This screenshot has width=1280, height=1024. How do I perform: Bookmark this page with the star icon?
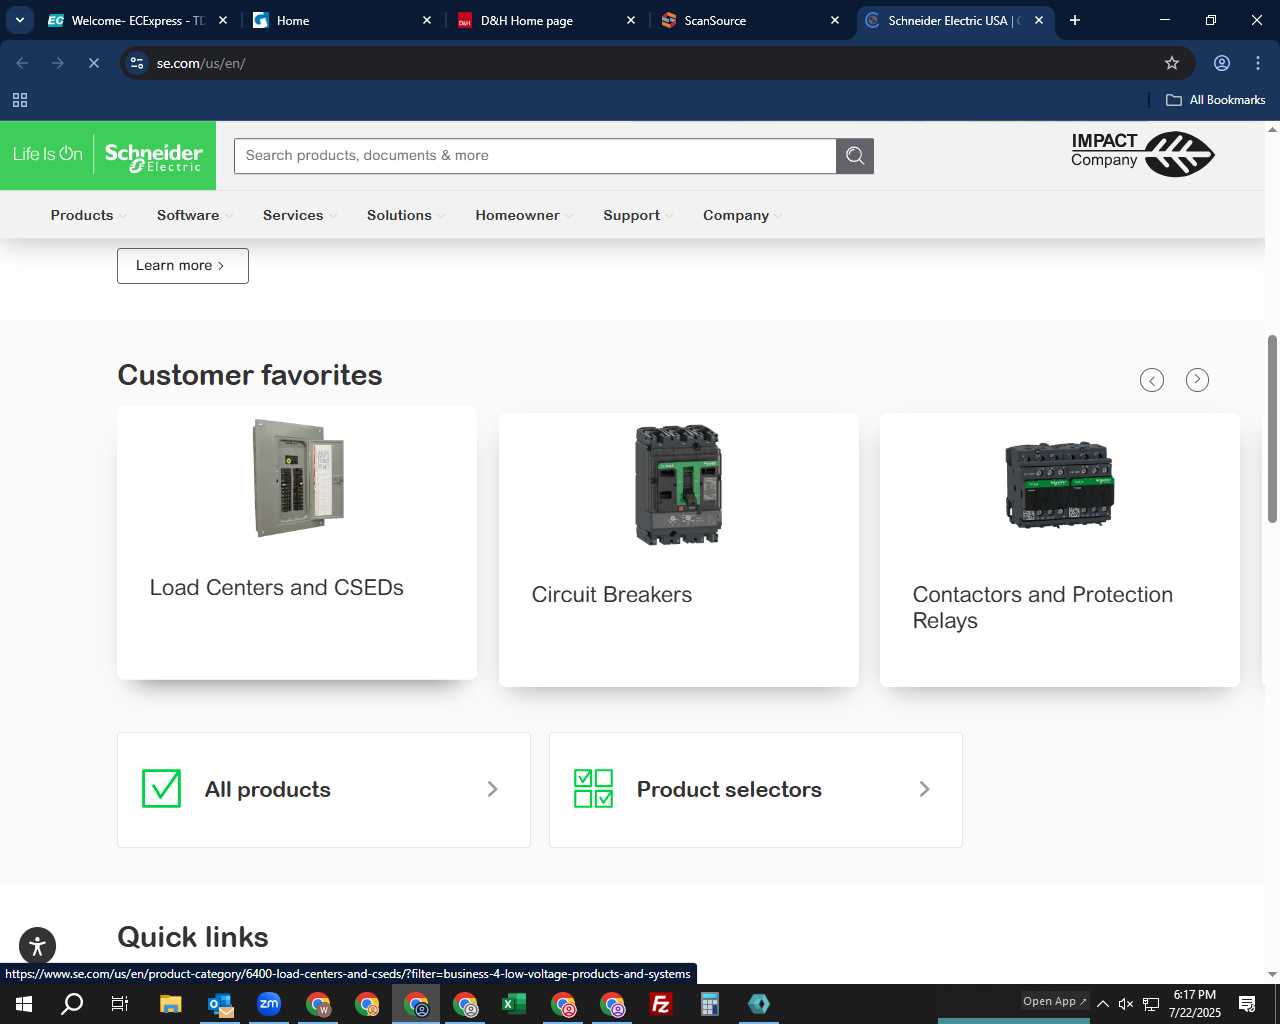point(1172,63)
